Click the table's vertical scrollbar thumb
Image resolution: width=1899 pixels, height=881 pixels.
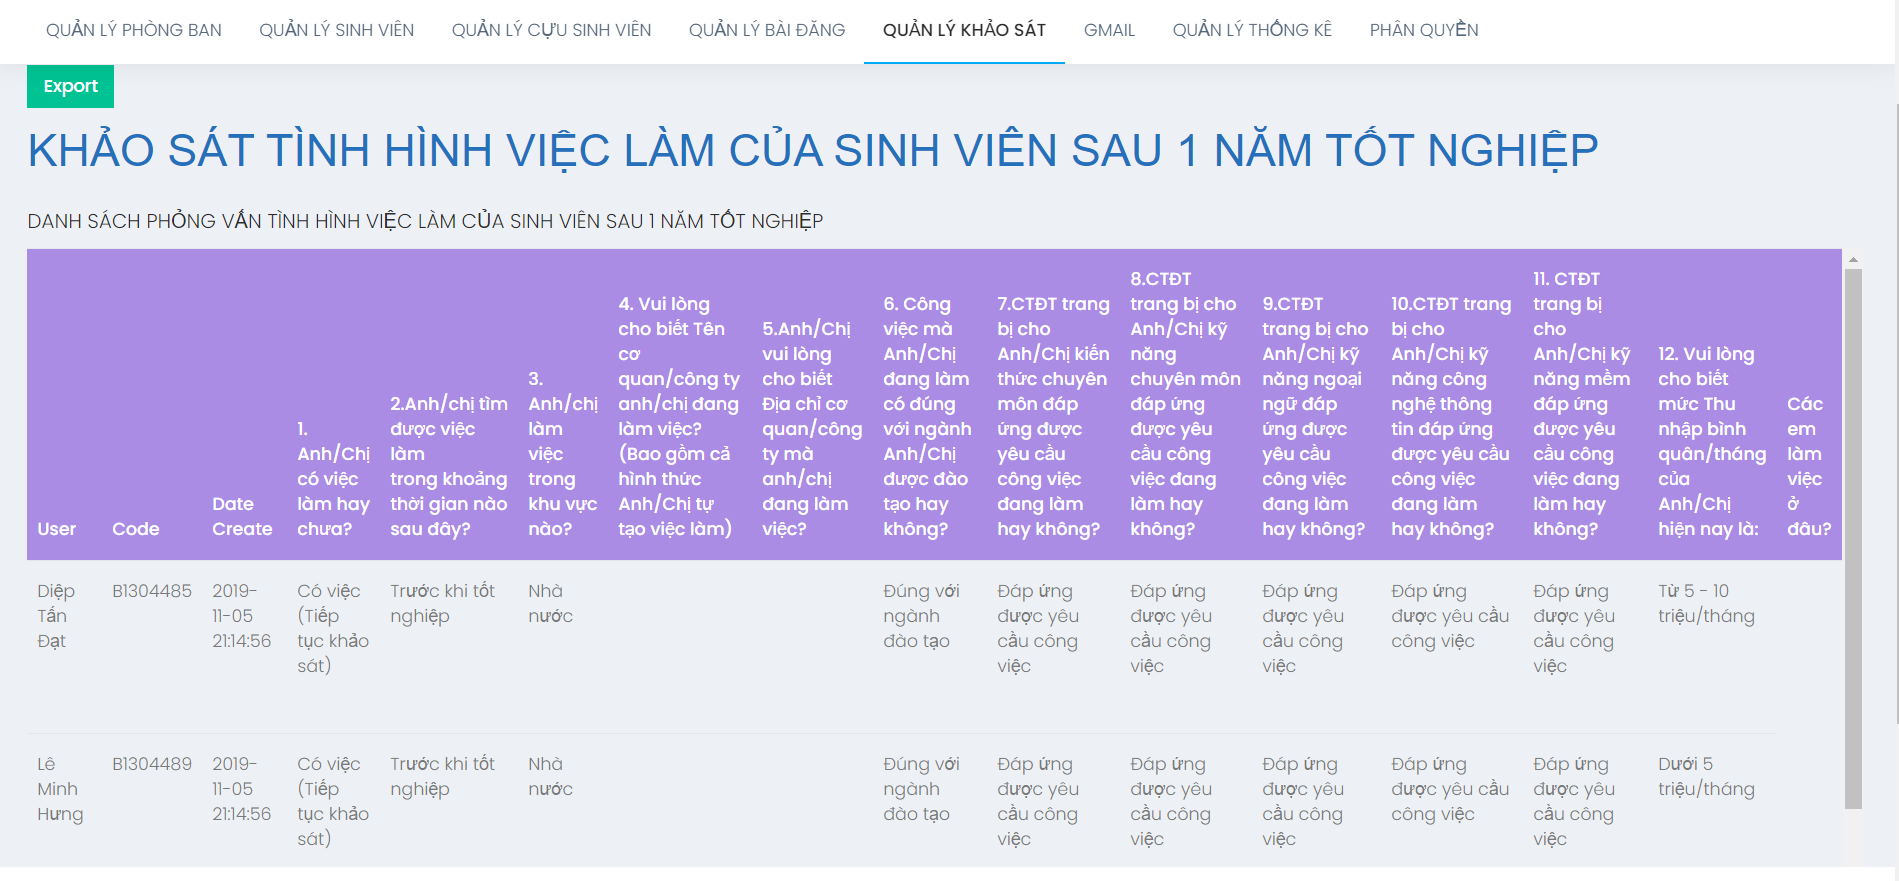1853,540
